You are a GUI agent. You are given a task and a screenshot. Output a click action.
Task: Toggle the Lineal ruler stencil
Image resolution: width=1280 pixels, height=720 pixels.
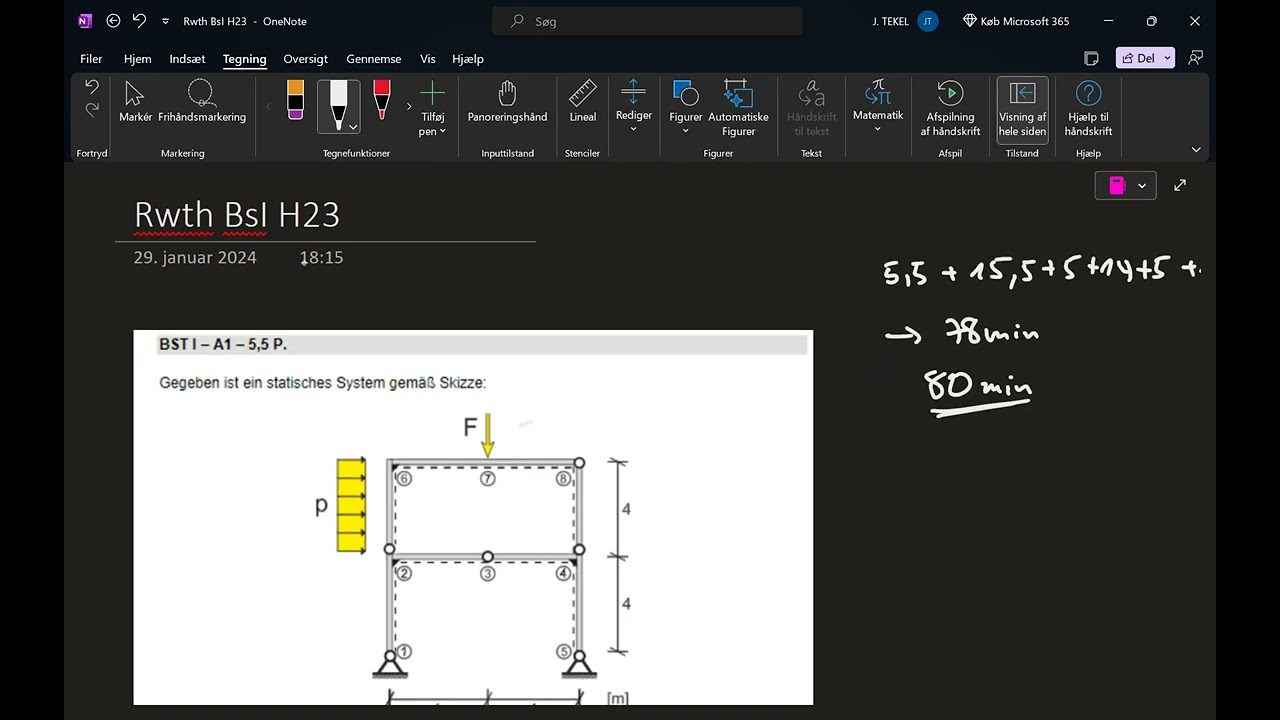click(582, 102)
